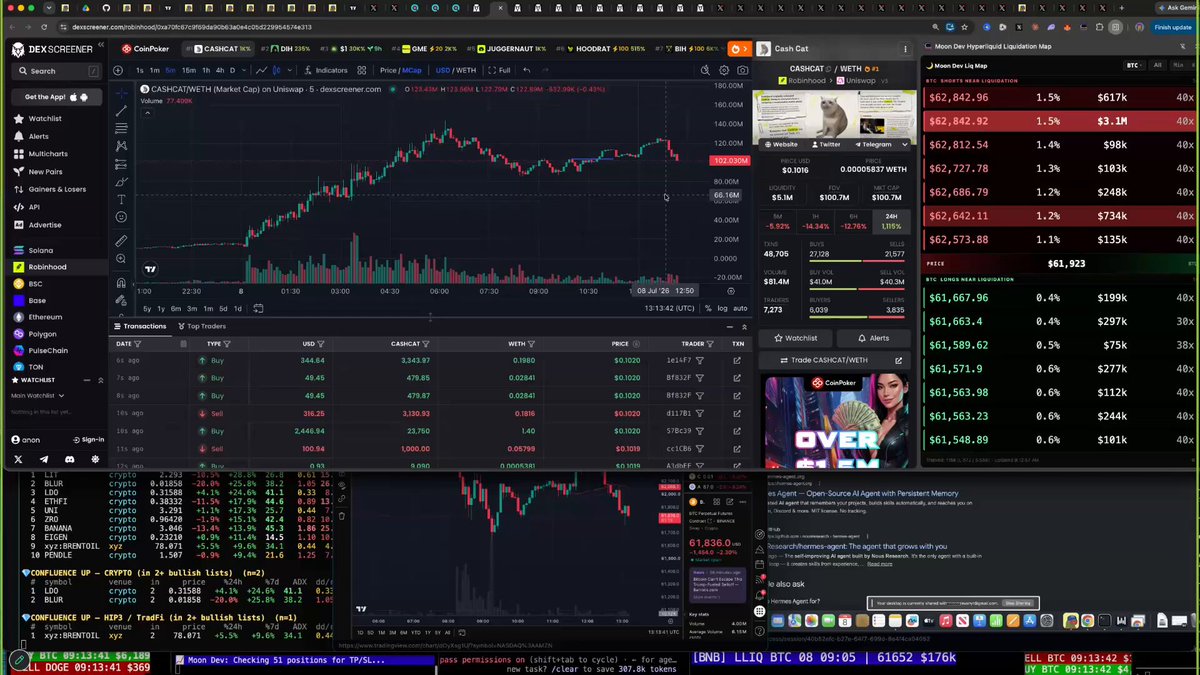The image size is (1200, 675).
Task: Open chart settings gear icon
Action: (x=723, y=70)
